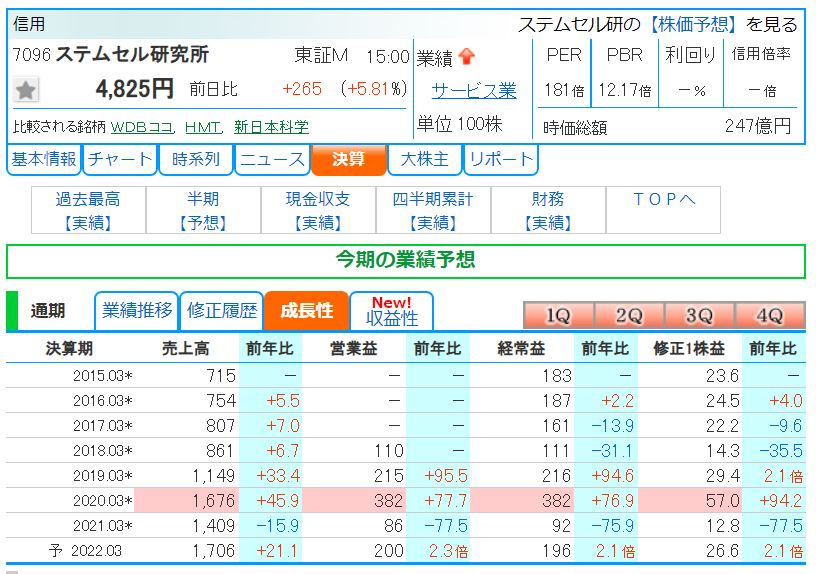The width and height of the screenshot is (816, 574).
Task: Select the 決算 tab
Action: (x=349, y=159)
